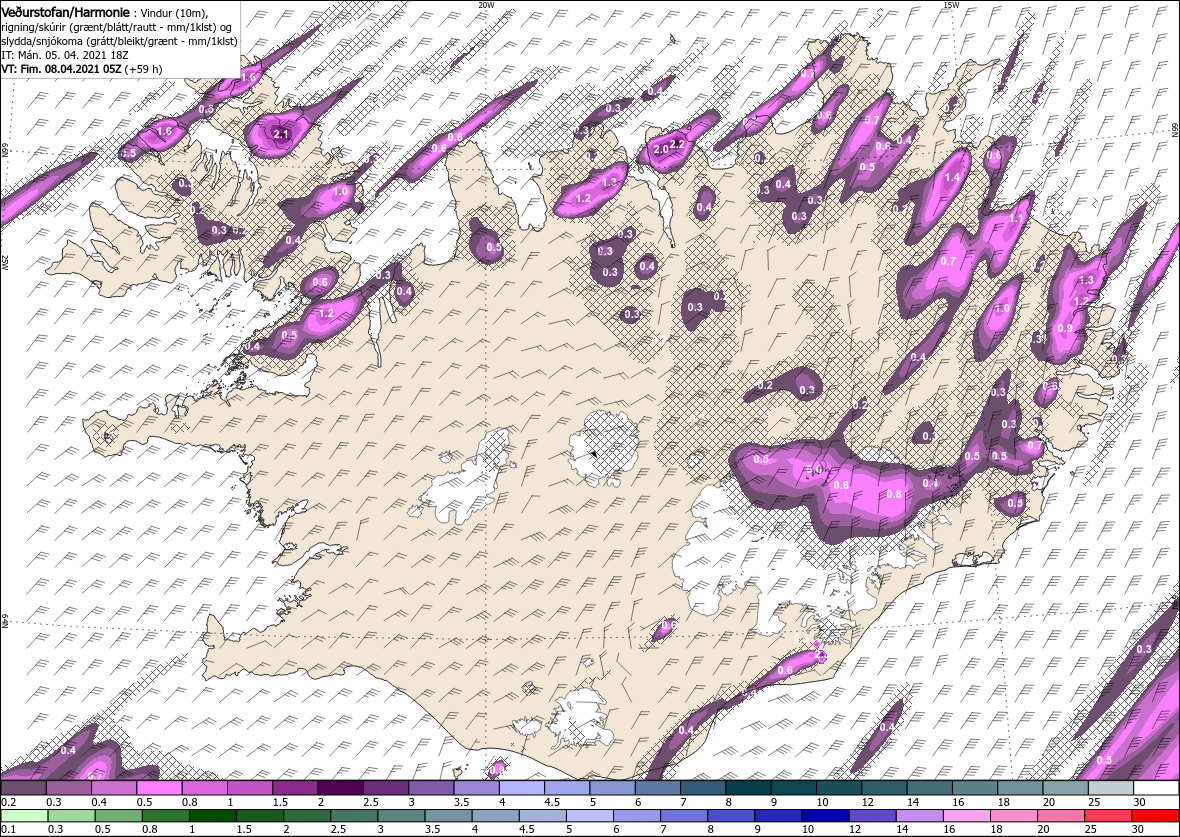This screenshot has height=837, width=1180.
Task: Click the navy blue bottom-row swatch above 10
Action: point(826,816)
